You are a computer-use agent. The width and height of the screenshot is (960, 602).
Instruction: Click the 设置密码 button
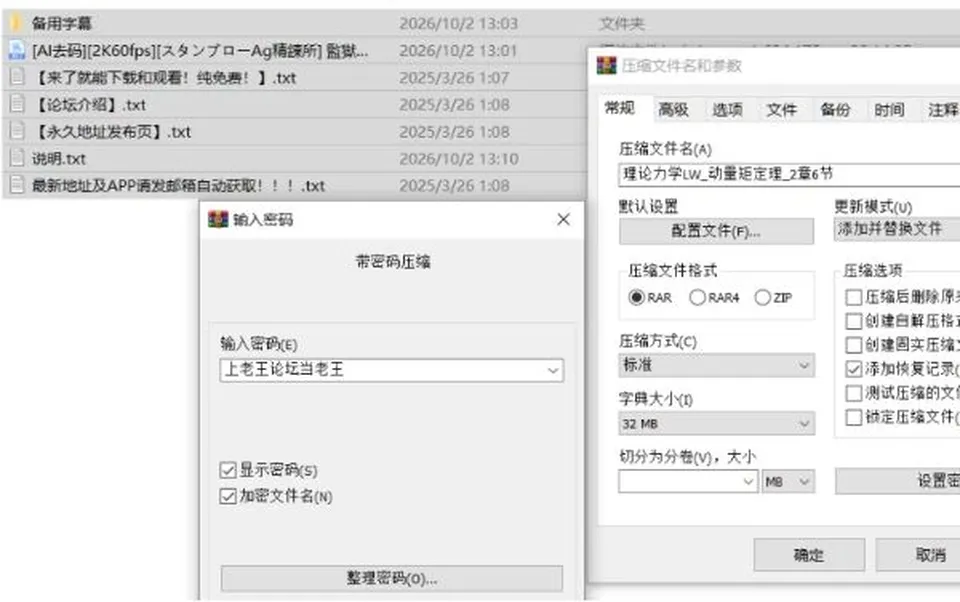coord(898,481)
